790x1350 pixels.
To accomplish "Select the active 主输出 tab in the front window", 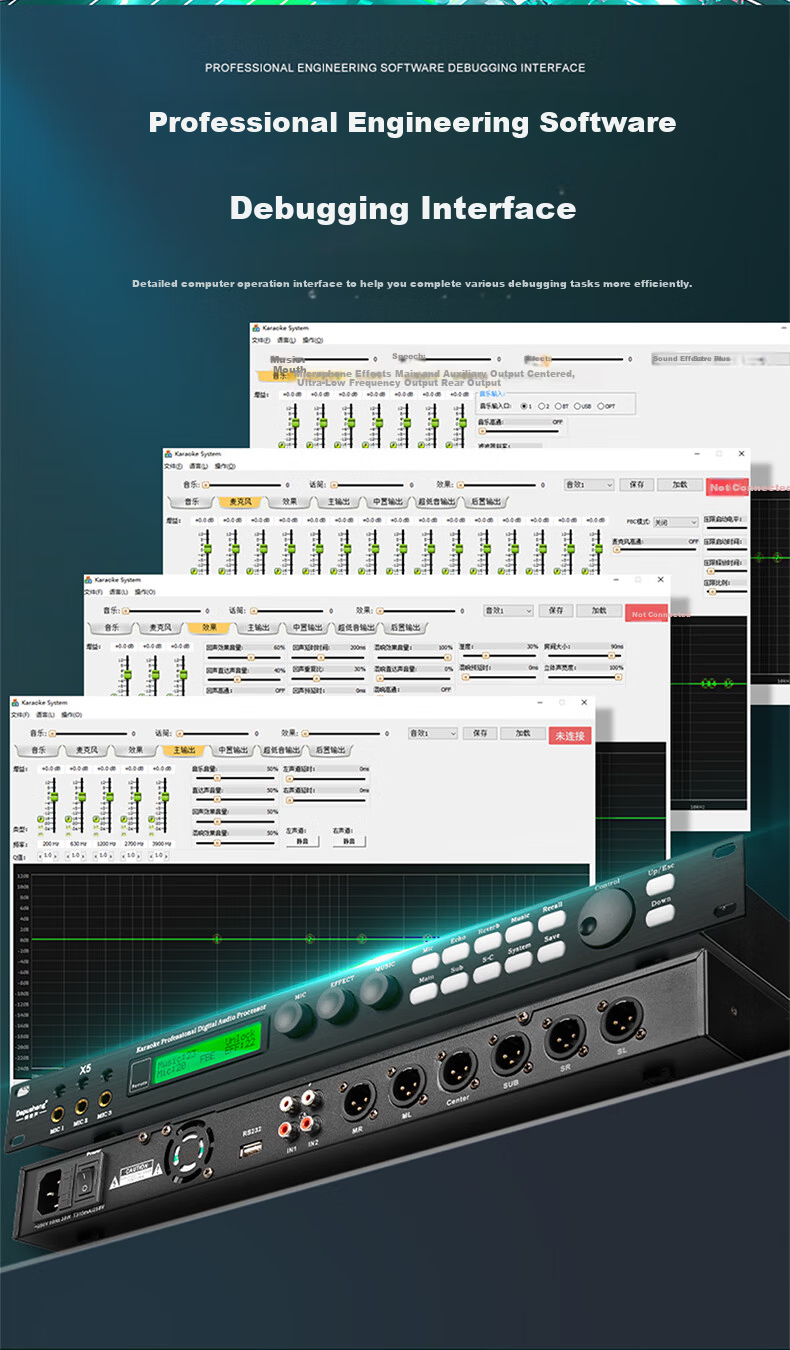I will pyautogui.click(x=183, y=750).
